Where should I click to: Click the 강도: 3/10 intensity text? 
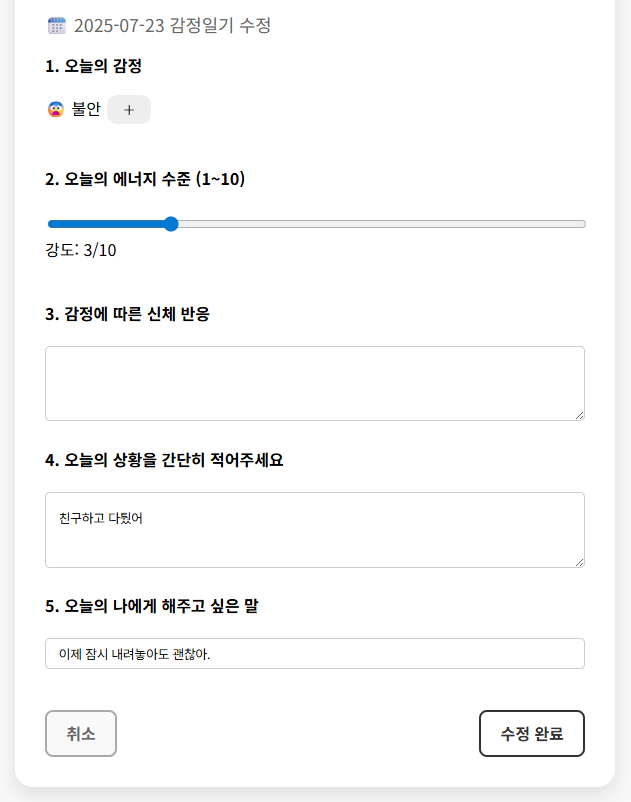[81, 250]
